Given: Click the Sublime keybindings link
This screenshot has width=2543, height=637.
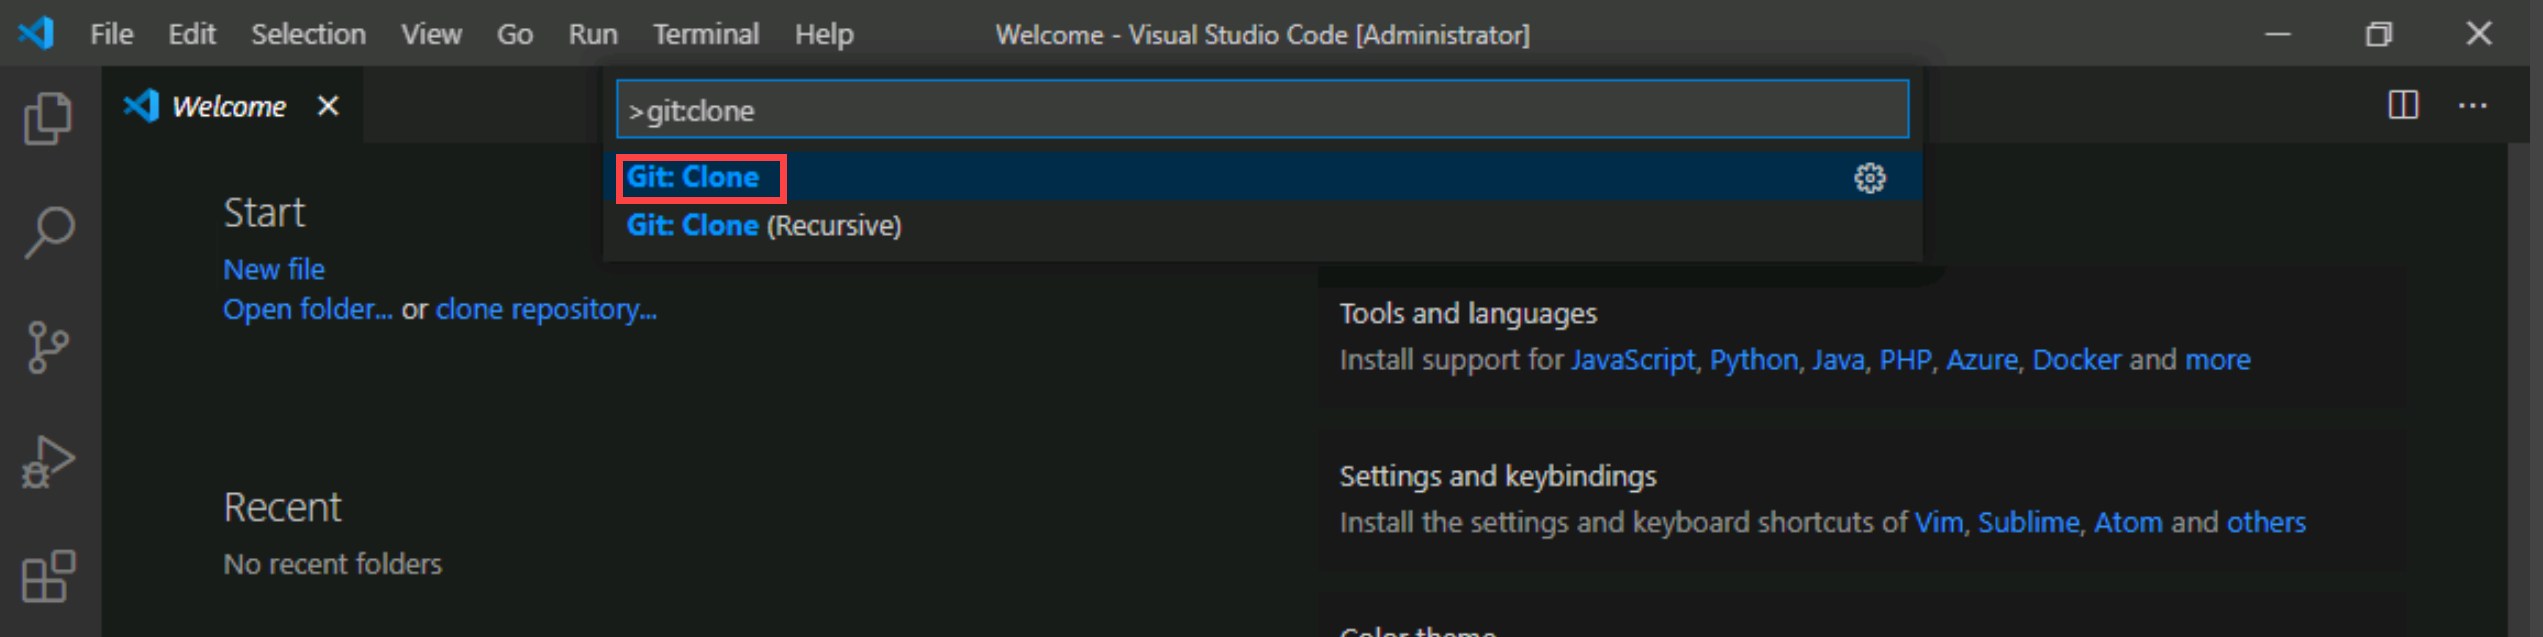Looking at the screenshot, I should (x=2028, y=522).
